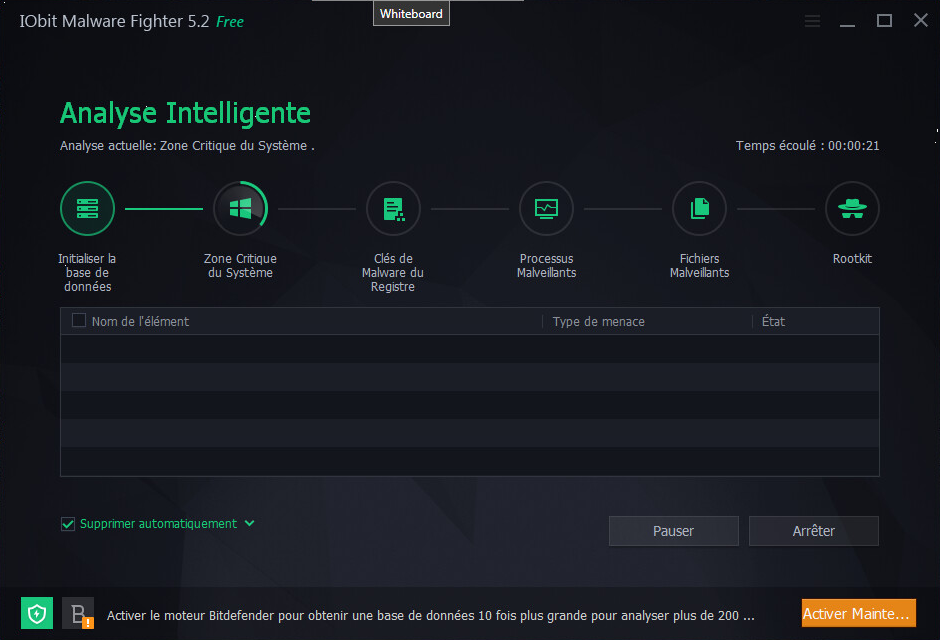Viewport: 940px width, 640px height.
Task: Select the Zone Critique du Système Windows icon
Action: coord(240,209)
